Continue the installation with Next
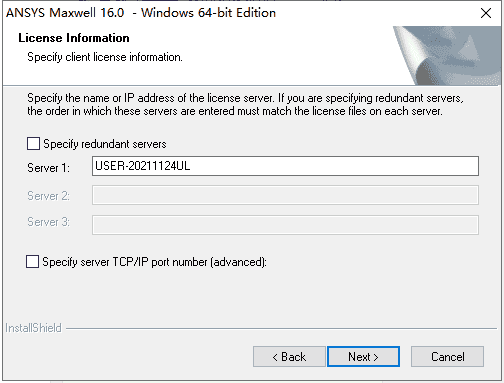 point(363,357)
